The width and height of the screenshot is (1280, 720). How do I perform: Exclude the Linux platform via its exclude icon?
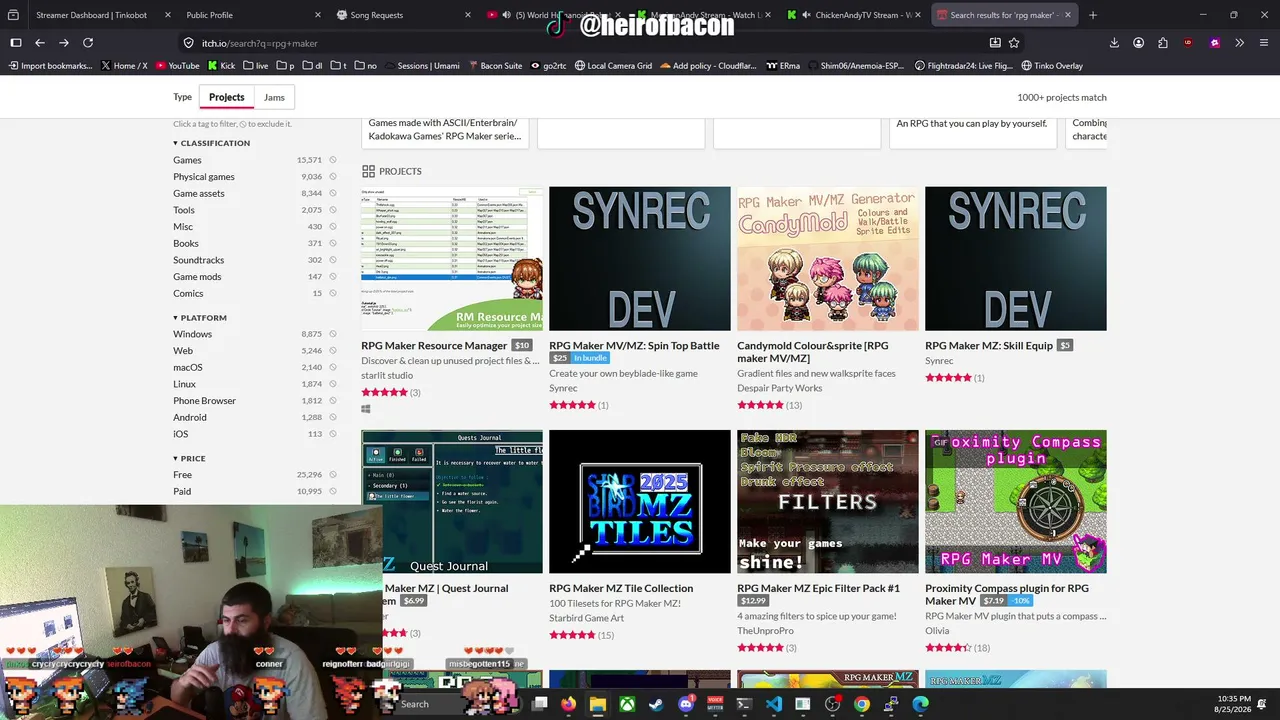click(333, 384)
